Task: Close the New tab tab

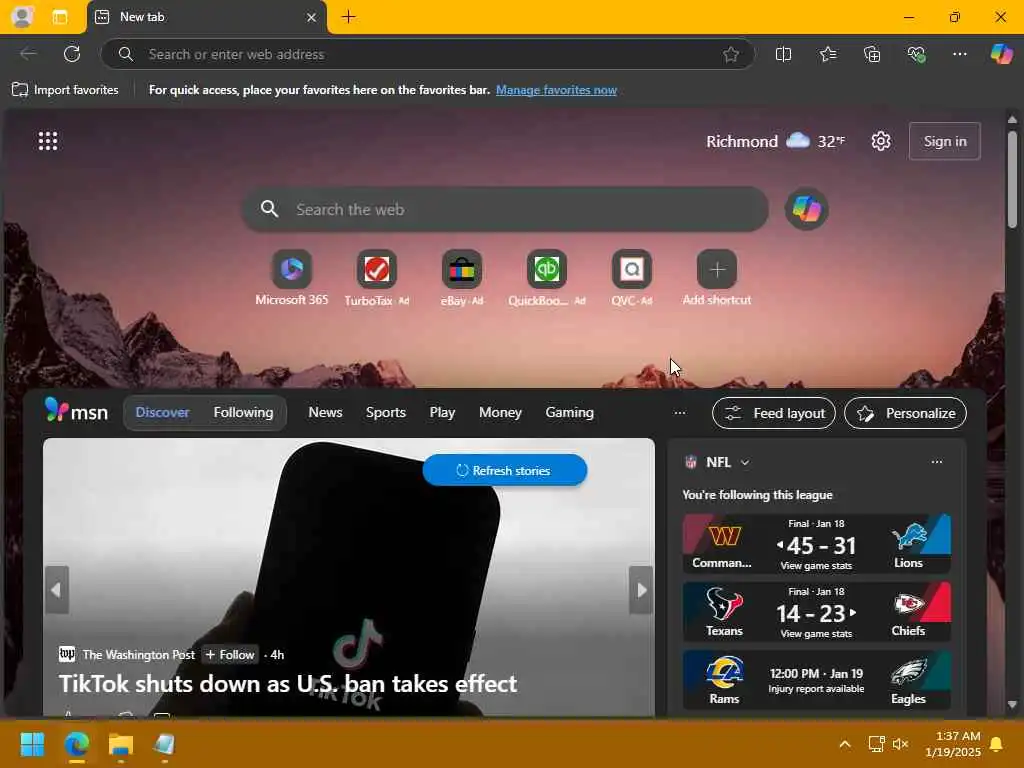Action: point(312,17)
